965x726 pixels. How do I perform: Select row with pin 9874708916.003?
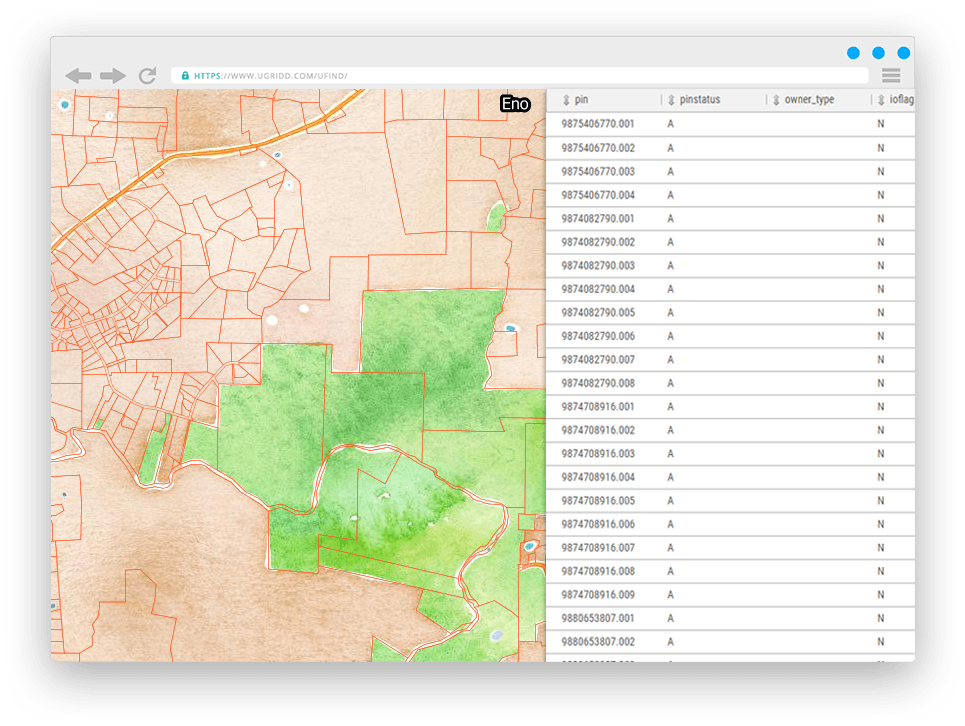[x=598, y=454]
